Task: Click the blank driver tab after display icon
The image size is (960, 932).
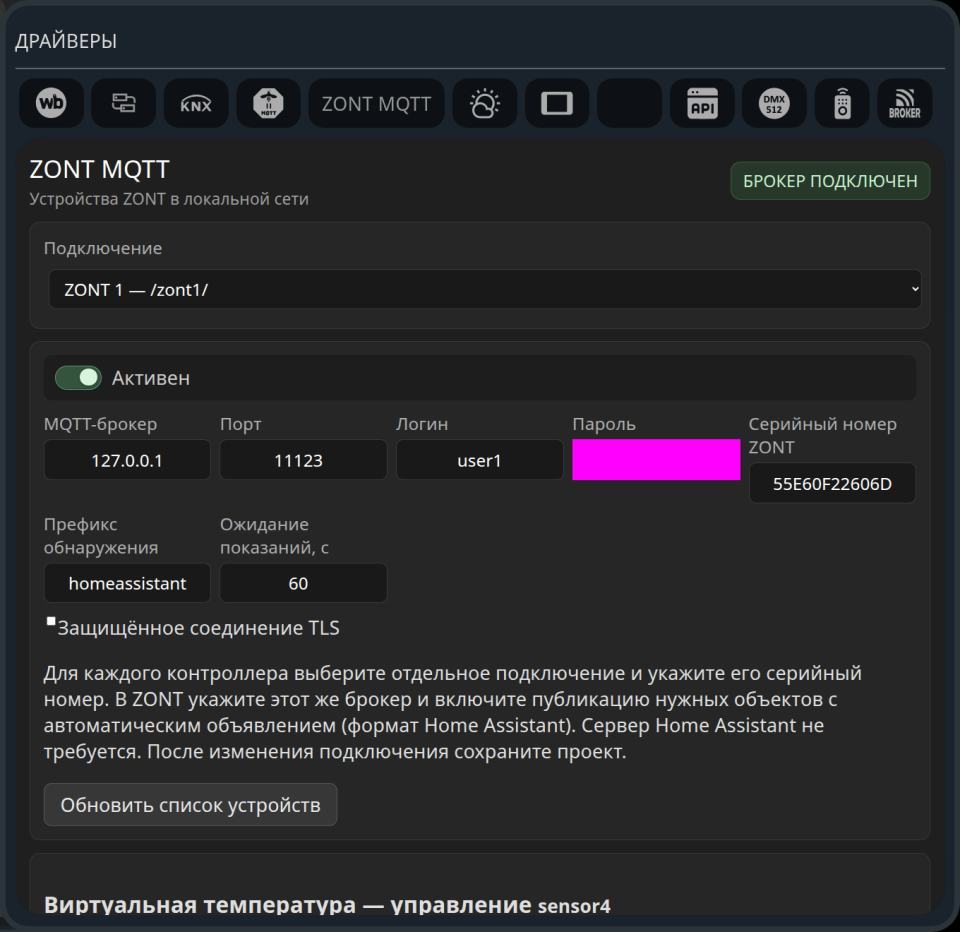Action: 629,103
